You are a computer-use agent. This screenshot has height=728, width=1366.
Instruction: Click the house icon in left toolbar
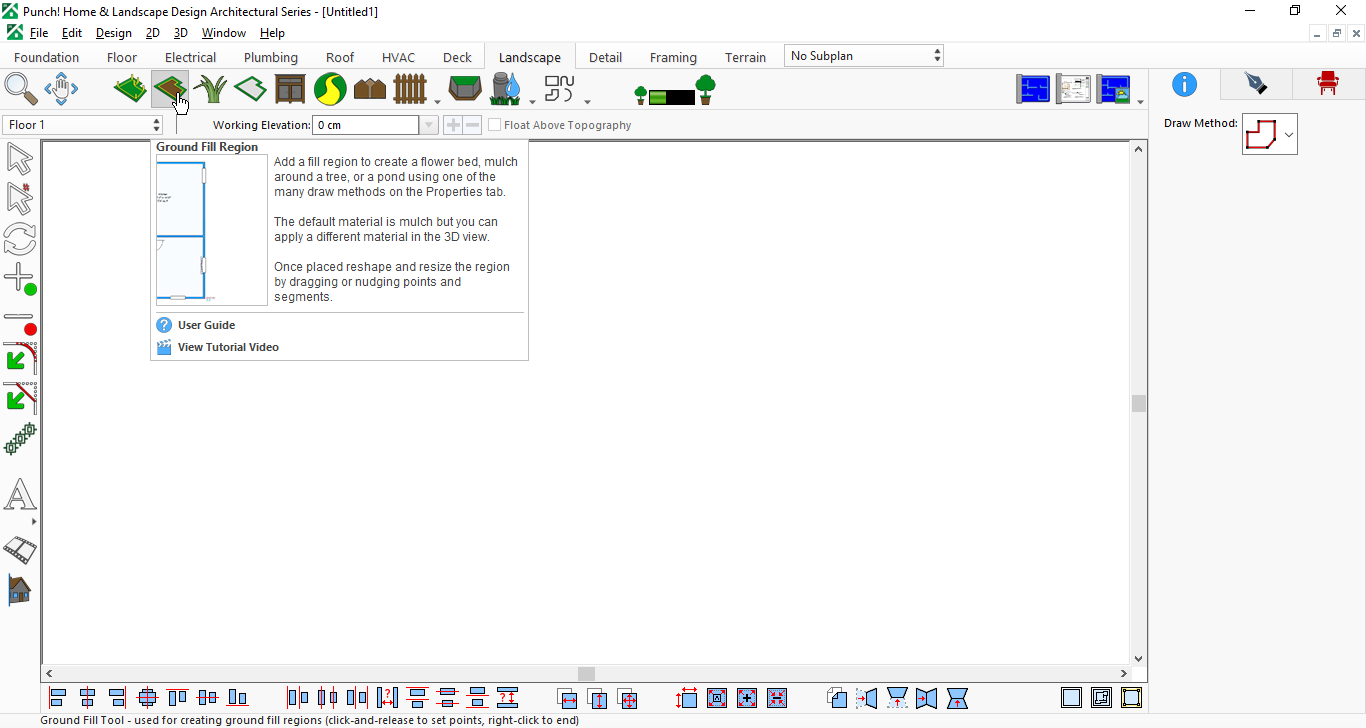point(20,589)
